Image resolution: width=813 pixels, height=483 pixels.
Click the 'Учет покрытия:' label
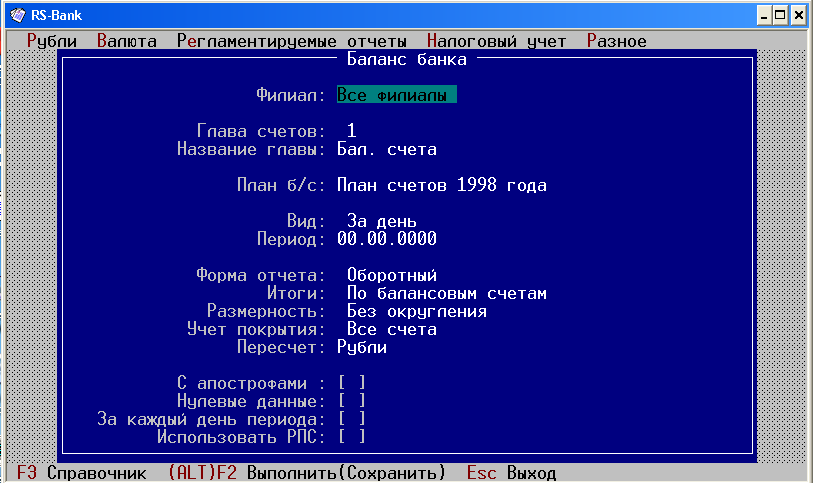[256, 329]
